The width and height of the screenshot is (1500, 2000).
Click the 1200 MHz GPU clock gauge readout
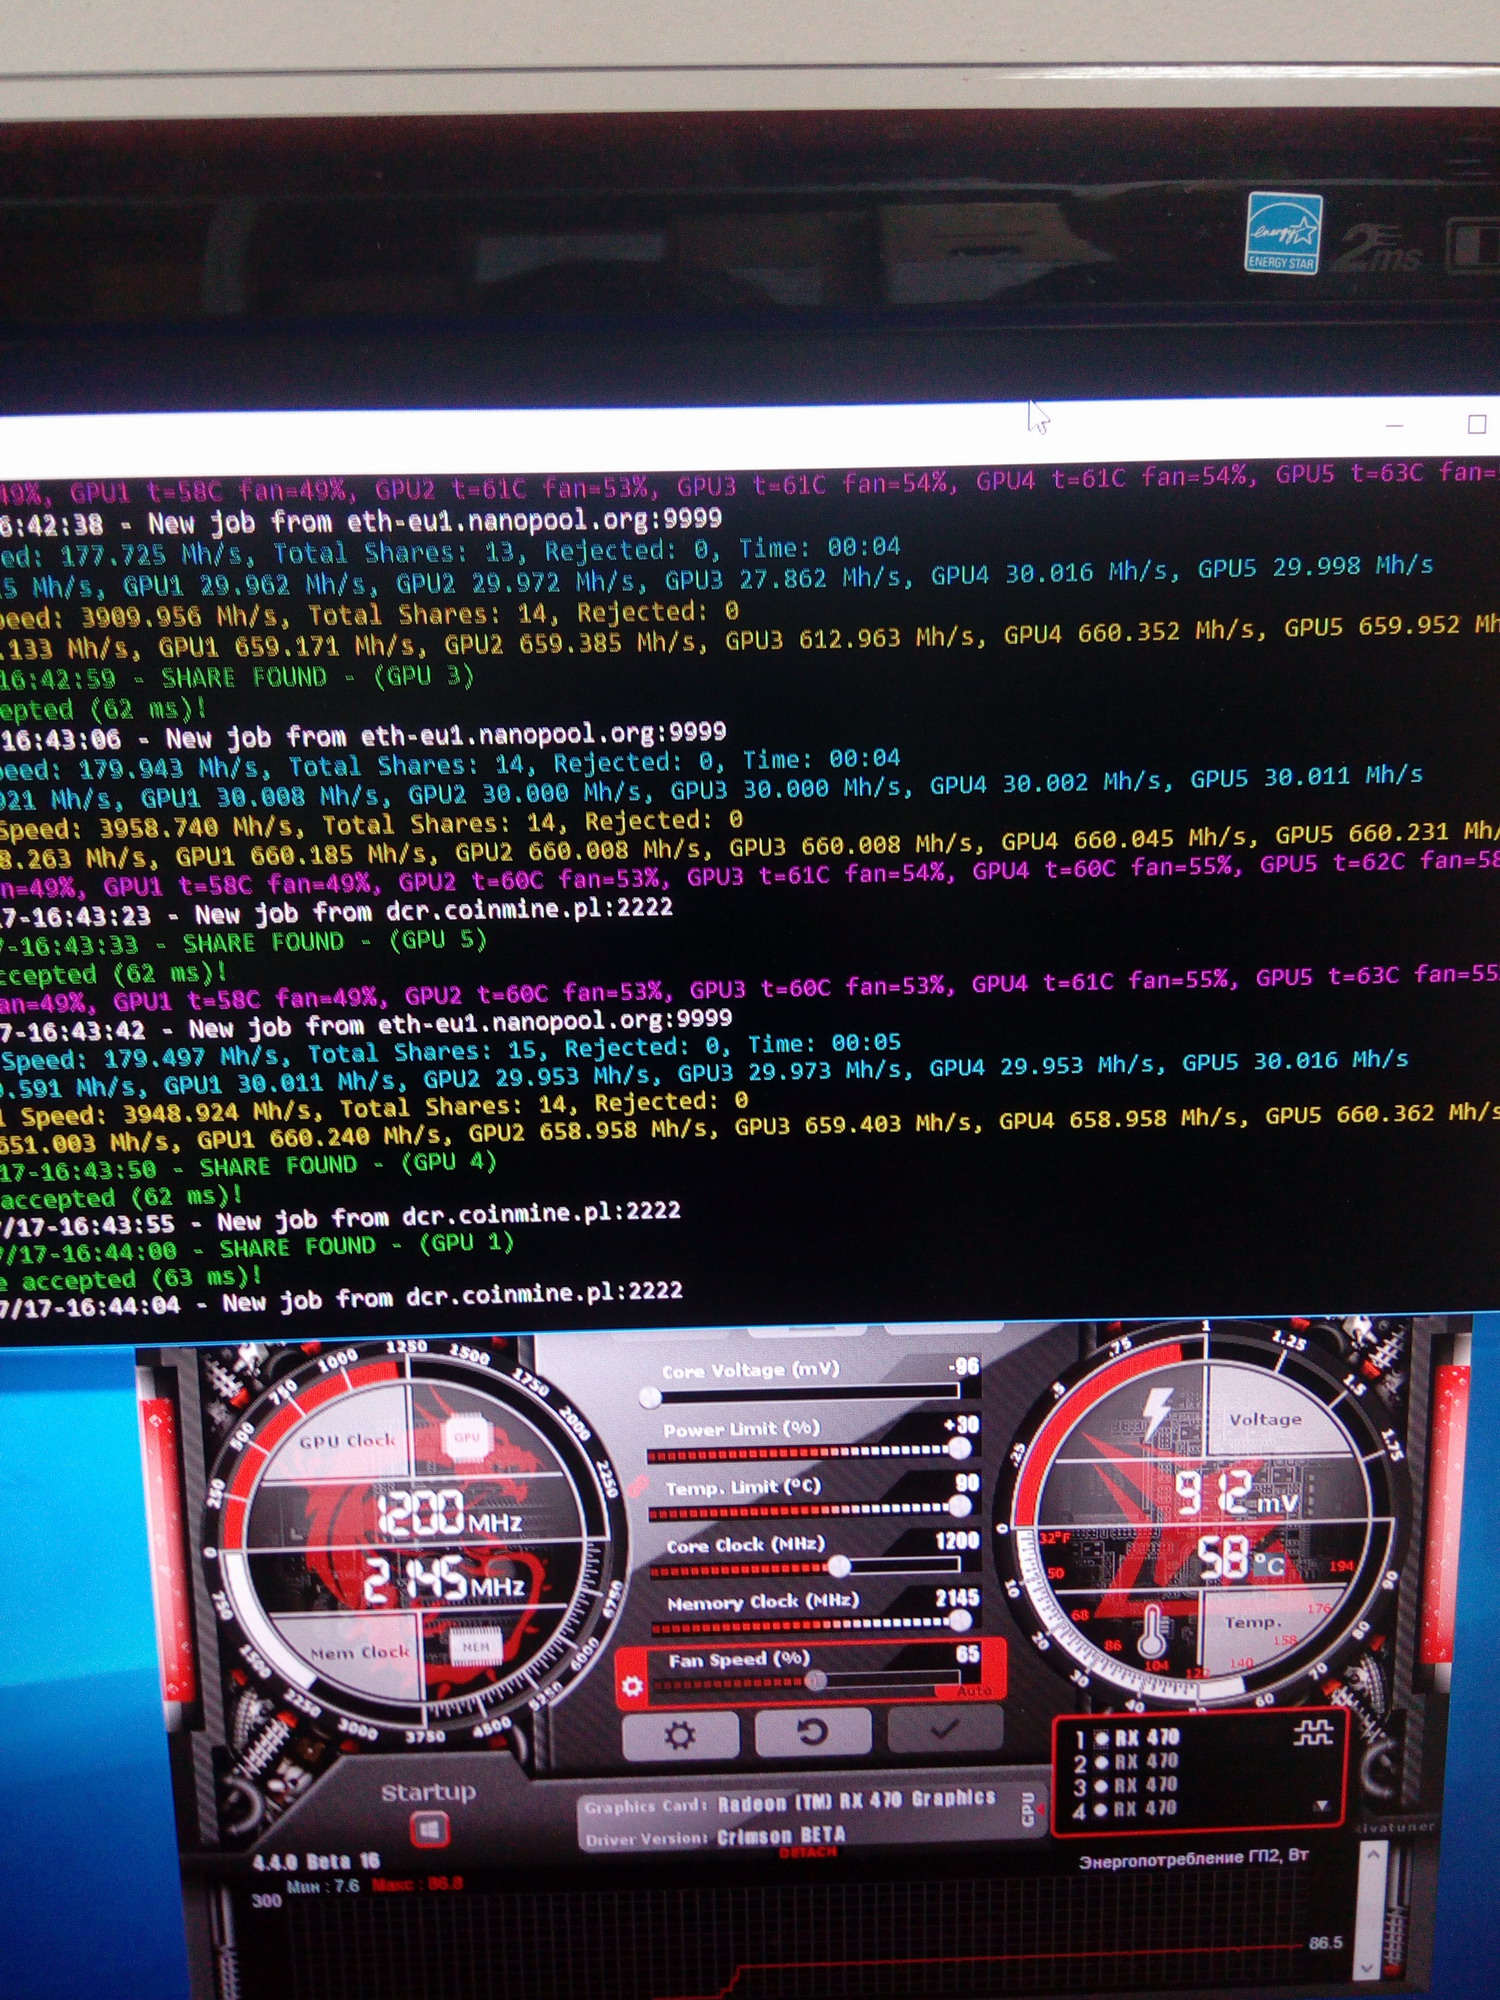tap(450, 1513)
